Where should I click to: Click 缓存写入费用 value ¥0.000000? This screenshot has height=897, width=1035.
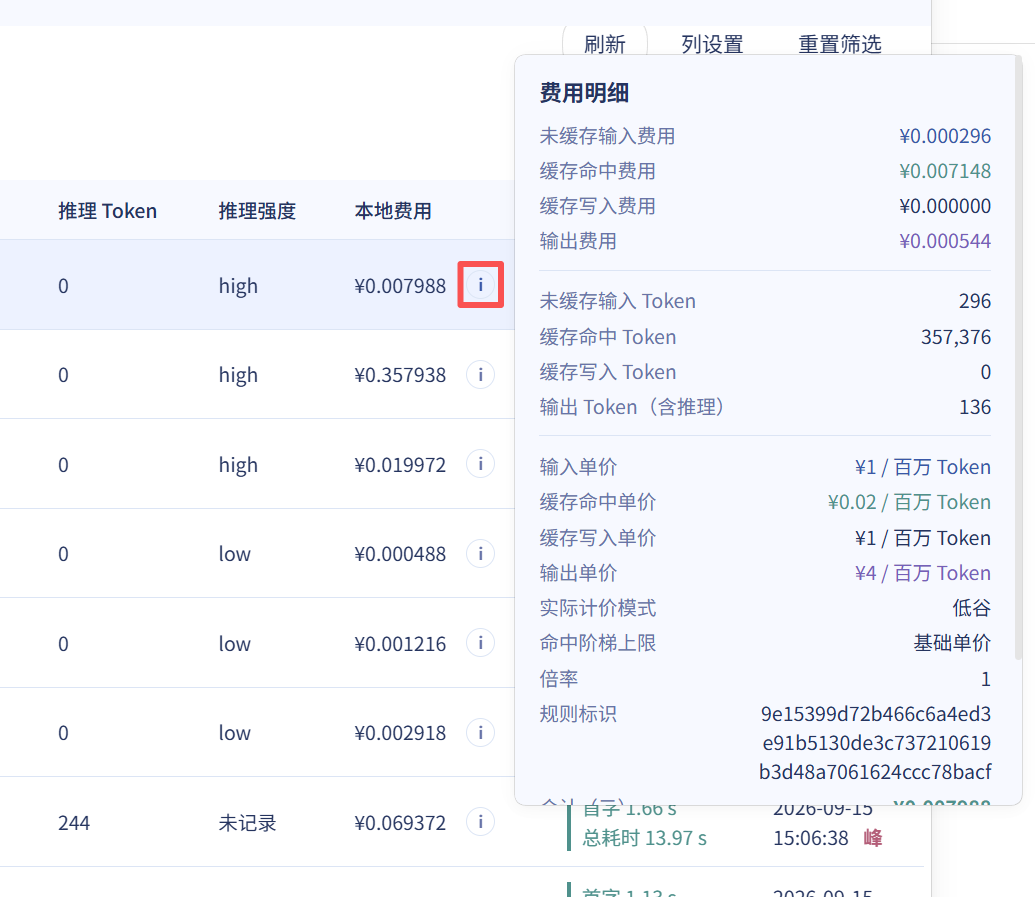tap(945, 206)
